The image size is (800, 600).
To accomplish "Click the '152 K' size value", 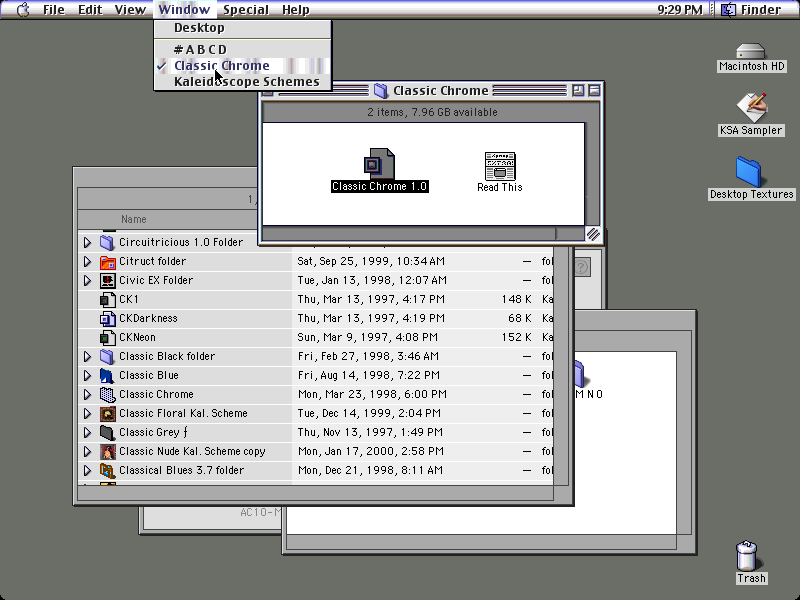I will [x=516, y=338].
